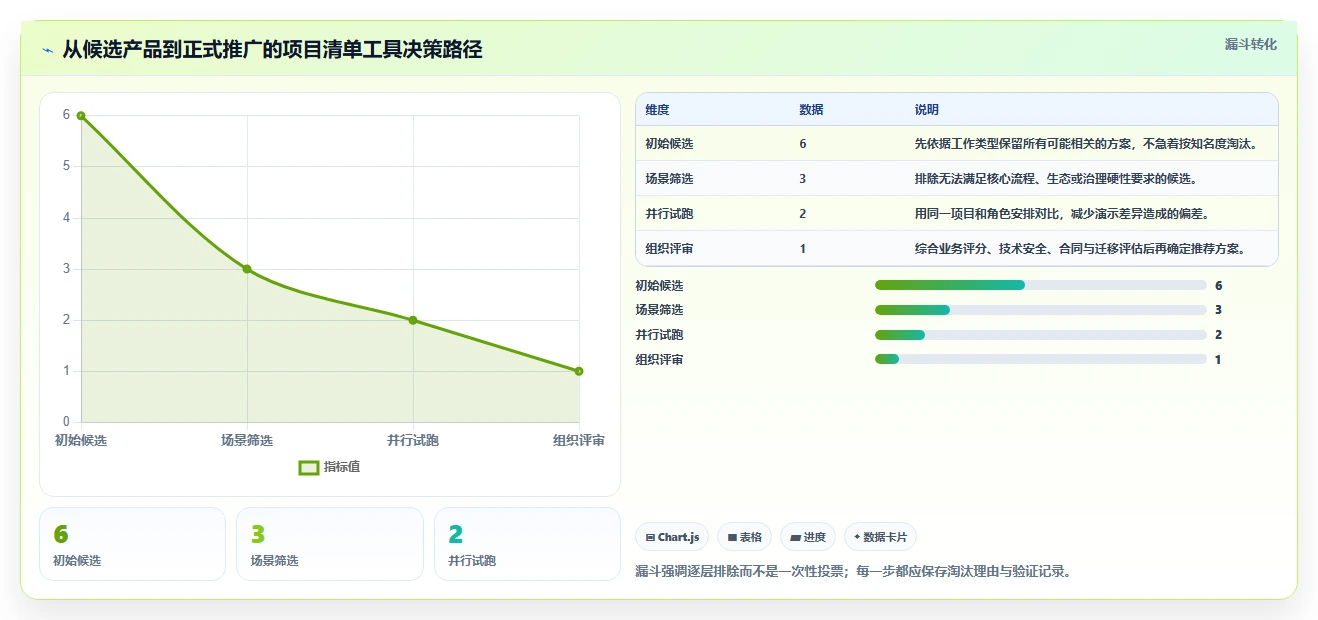Image resolution: width=1318 pixels, height=620 pixels.
Task: Select the 并行试跑 table row cell
Action: (x=669, y=214)
